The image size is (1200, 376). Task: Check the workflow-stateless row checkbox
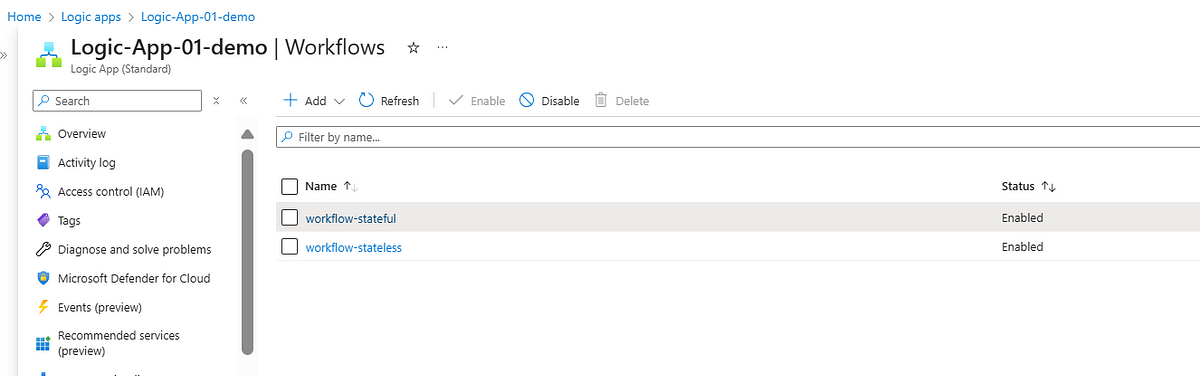290,247
